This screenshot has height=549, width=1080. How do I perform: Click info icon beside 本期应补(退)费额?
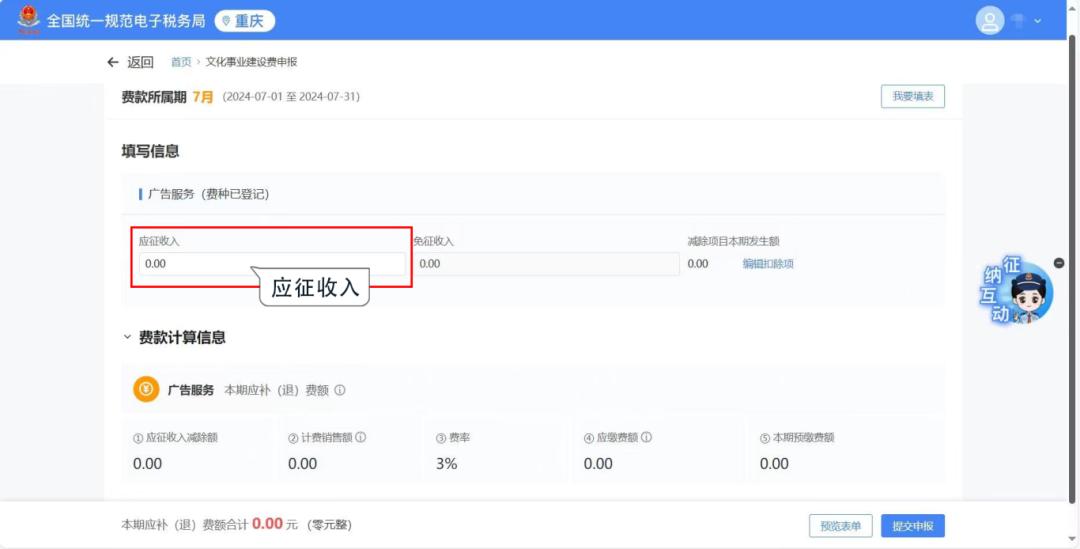pyautogui.click(x=340, y=390)
